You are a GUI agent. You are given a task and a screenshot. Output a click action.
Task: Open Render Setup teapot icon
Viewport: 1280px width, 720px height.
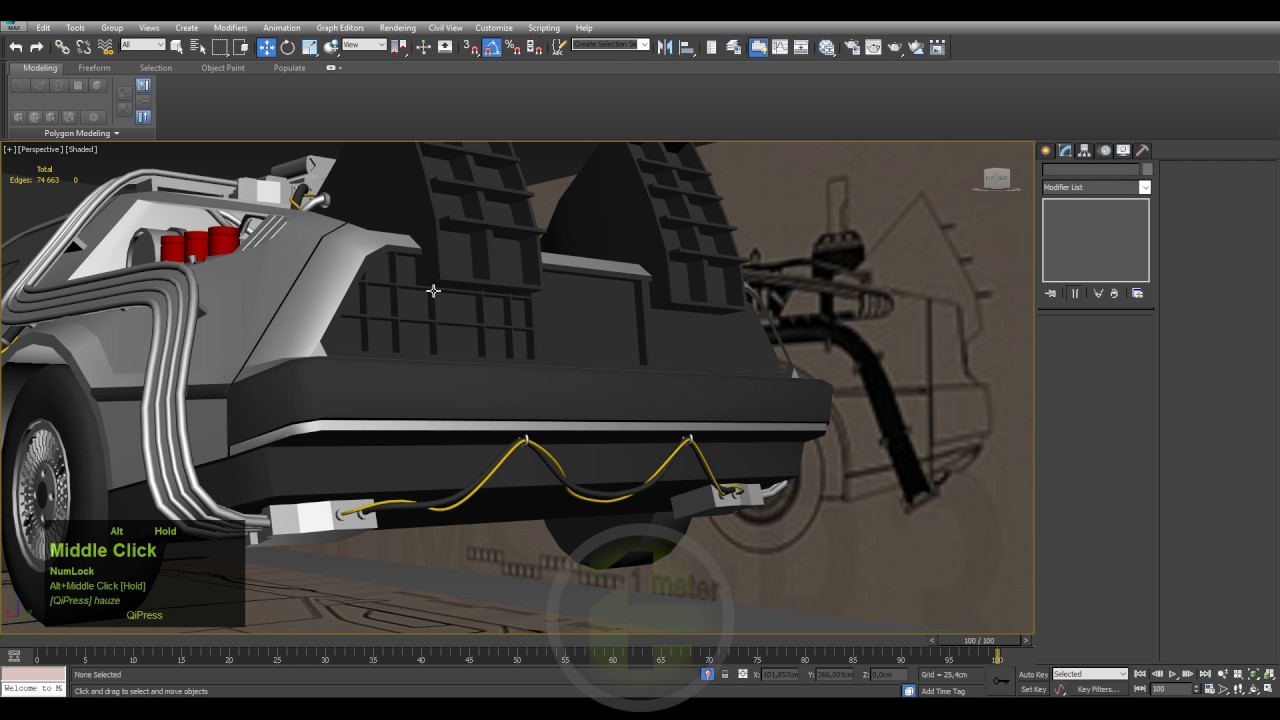852,47
